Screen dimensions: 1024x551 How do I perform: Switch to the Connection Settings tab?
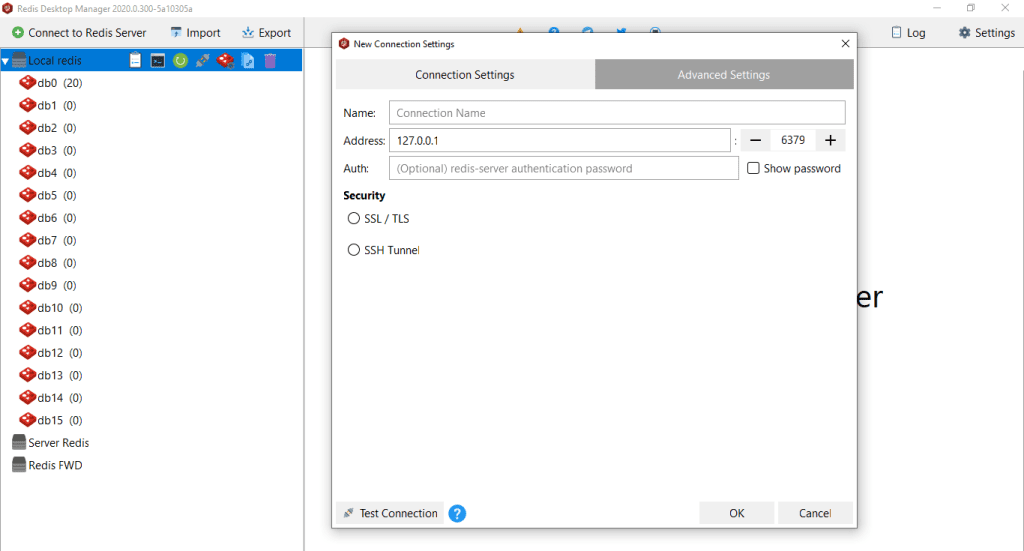pyautogui.click(x=465, y=74)
